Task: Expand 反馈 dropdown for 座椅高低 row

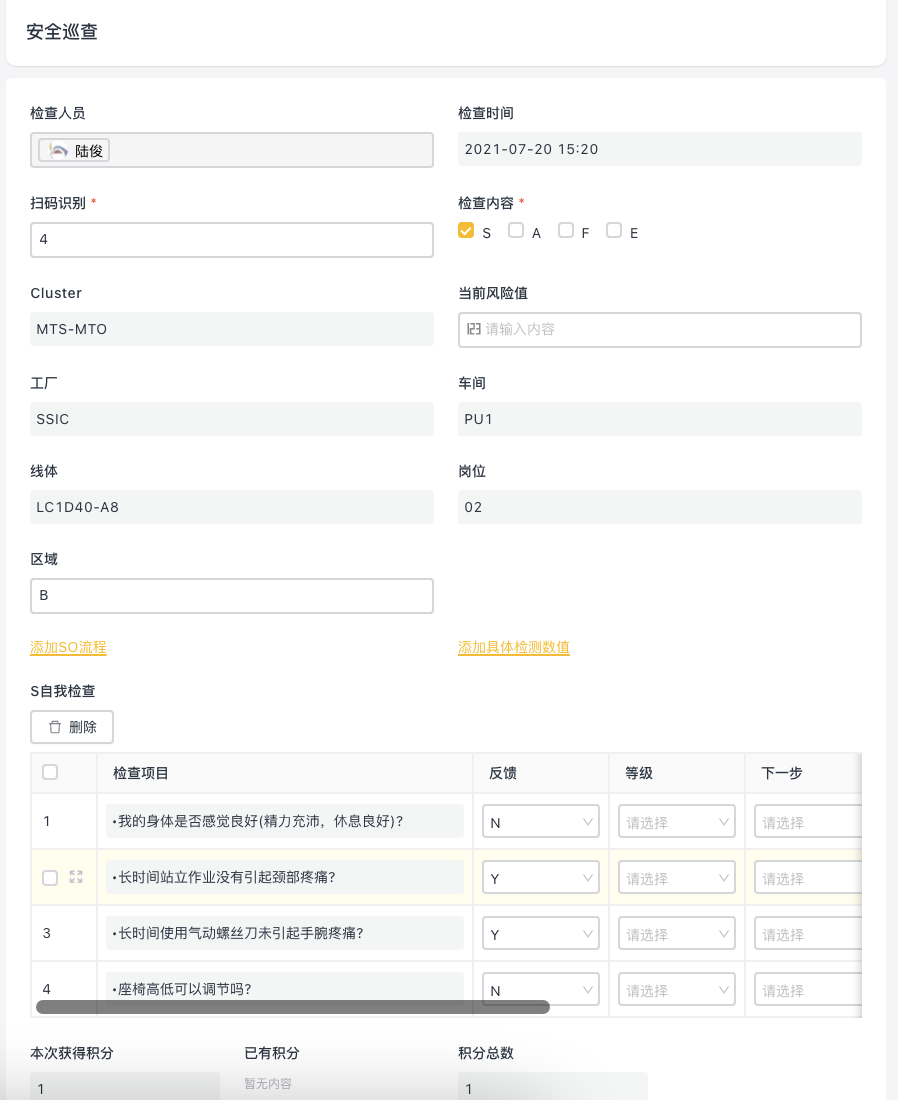Action: click(540, 990)
